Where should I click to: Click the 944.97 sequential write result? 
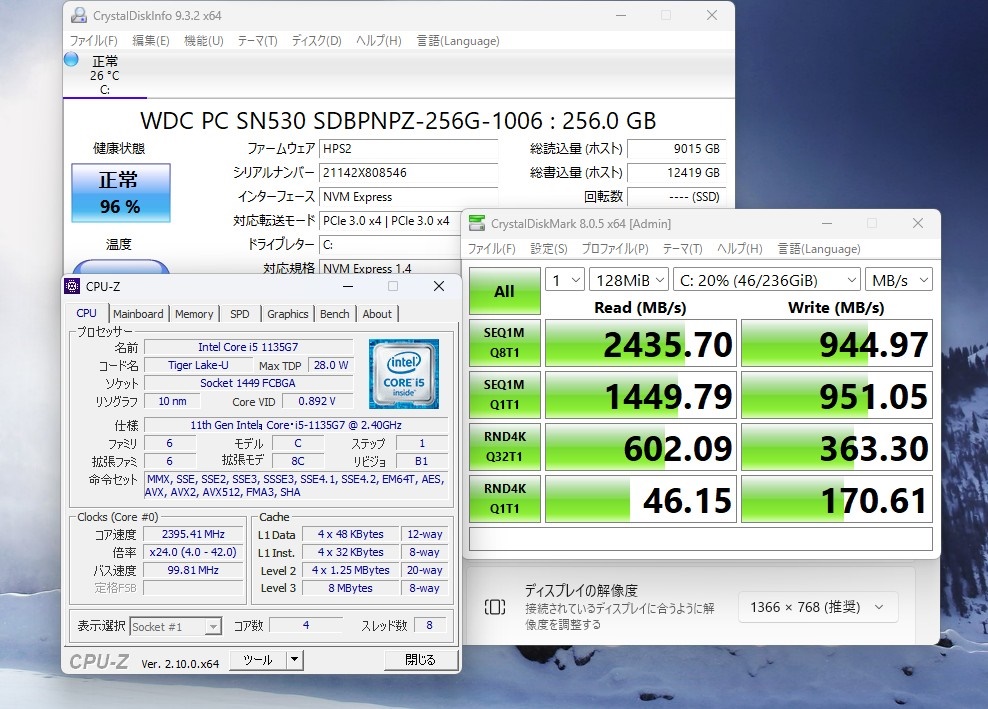[x=837, y=343]
